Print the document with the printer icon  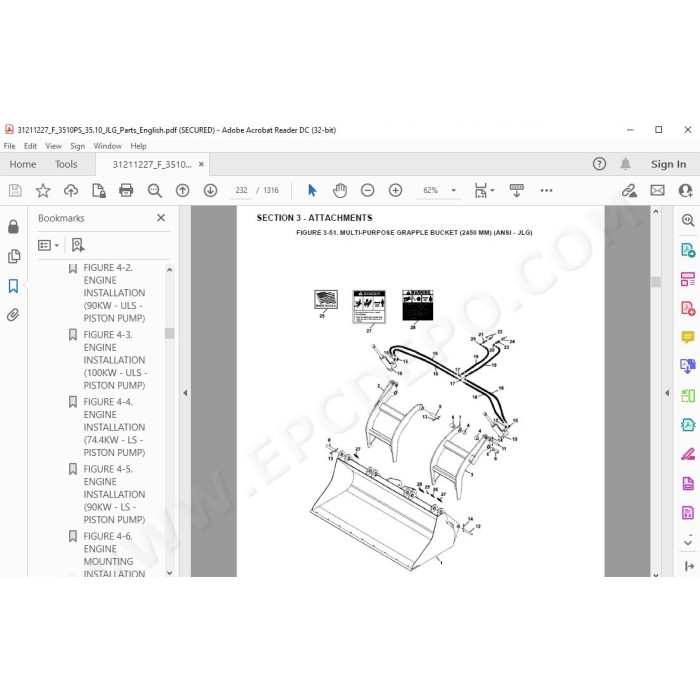[x=126, y=191]
